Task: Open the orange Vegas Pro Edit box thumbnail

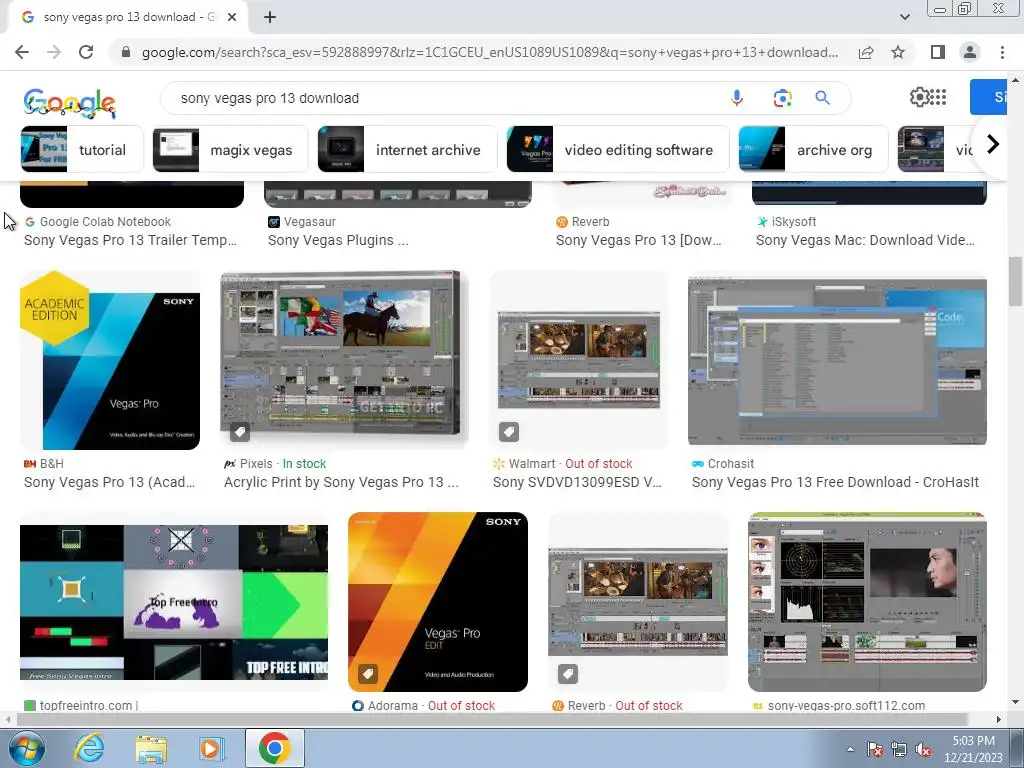Action: click(x=438, y=602)
